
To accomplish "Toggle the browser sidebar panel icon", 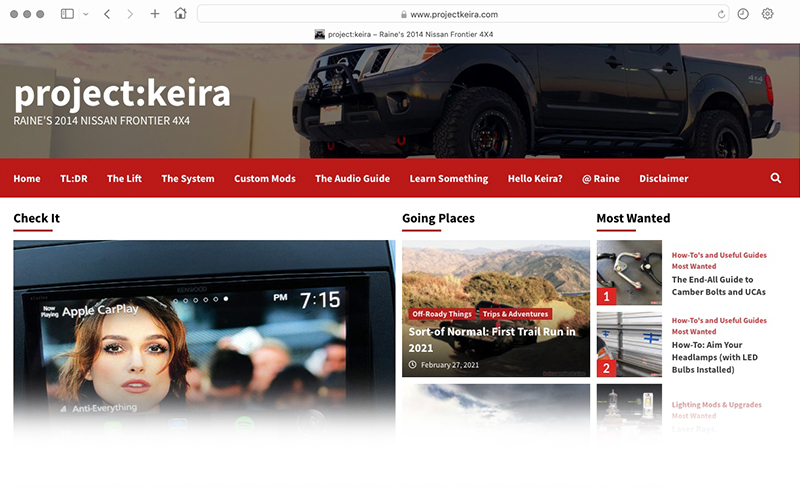I will click(67, 14).
